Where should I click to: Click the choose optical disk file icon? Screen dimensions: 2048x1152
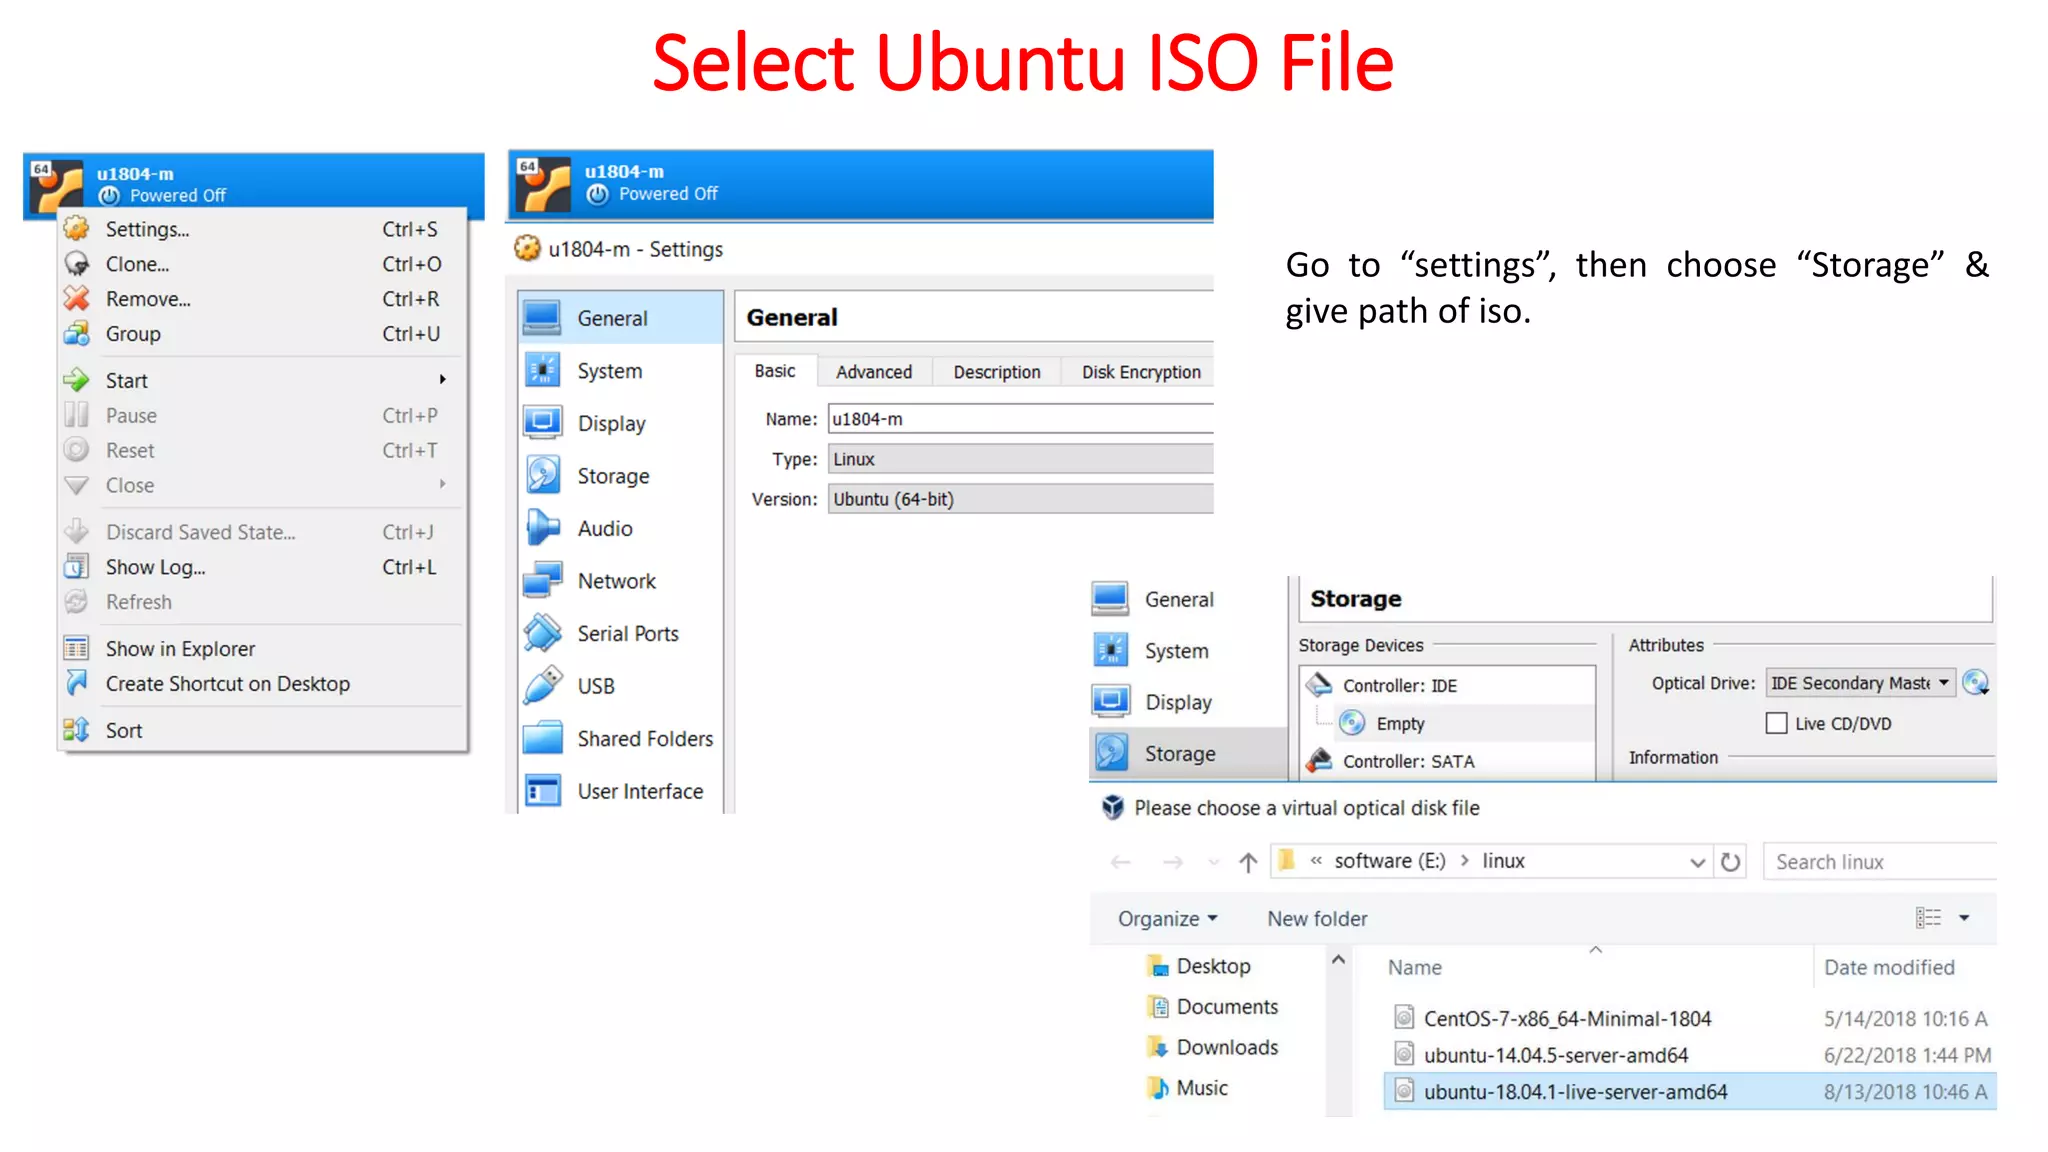(1975, 683)
